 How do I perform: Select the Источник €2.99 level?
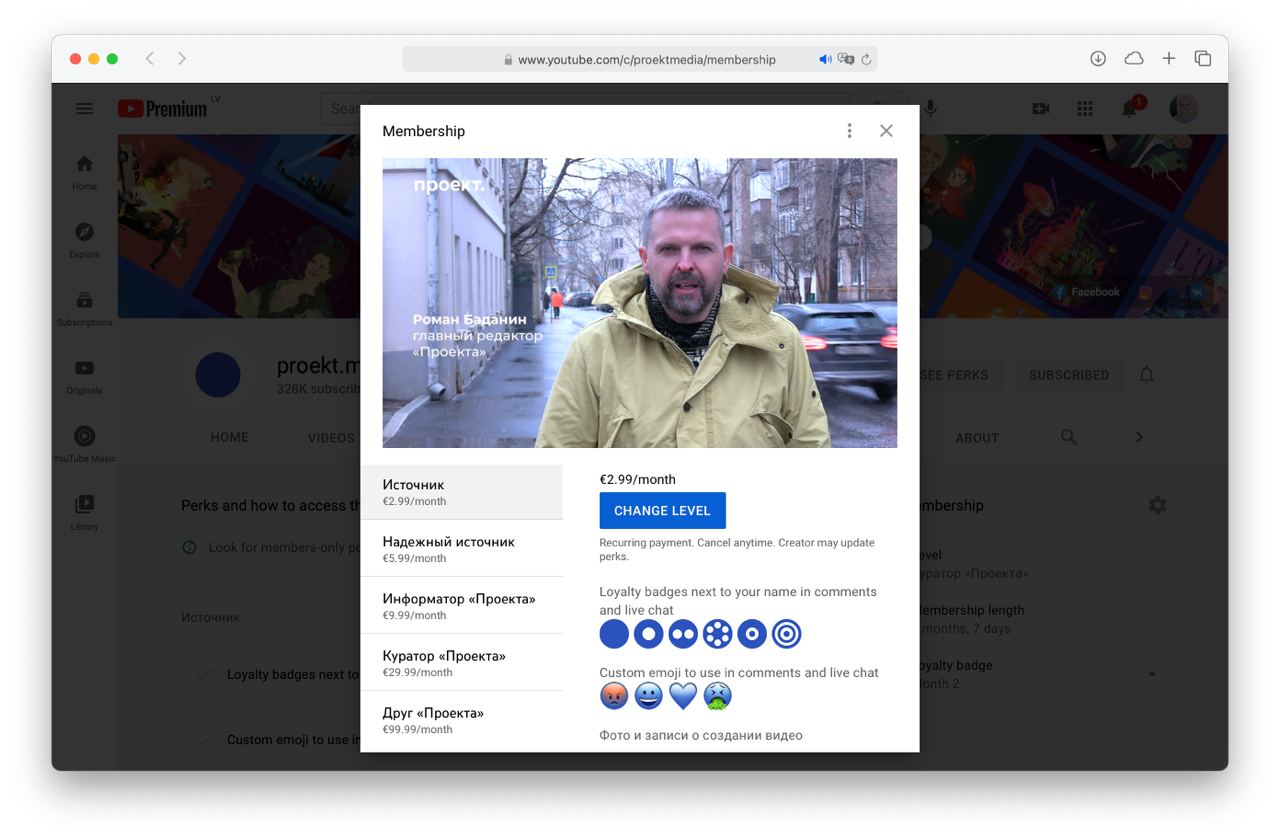coord(461,492)
